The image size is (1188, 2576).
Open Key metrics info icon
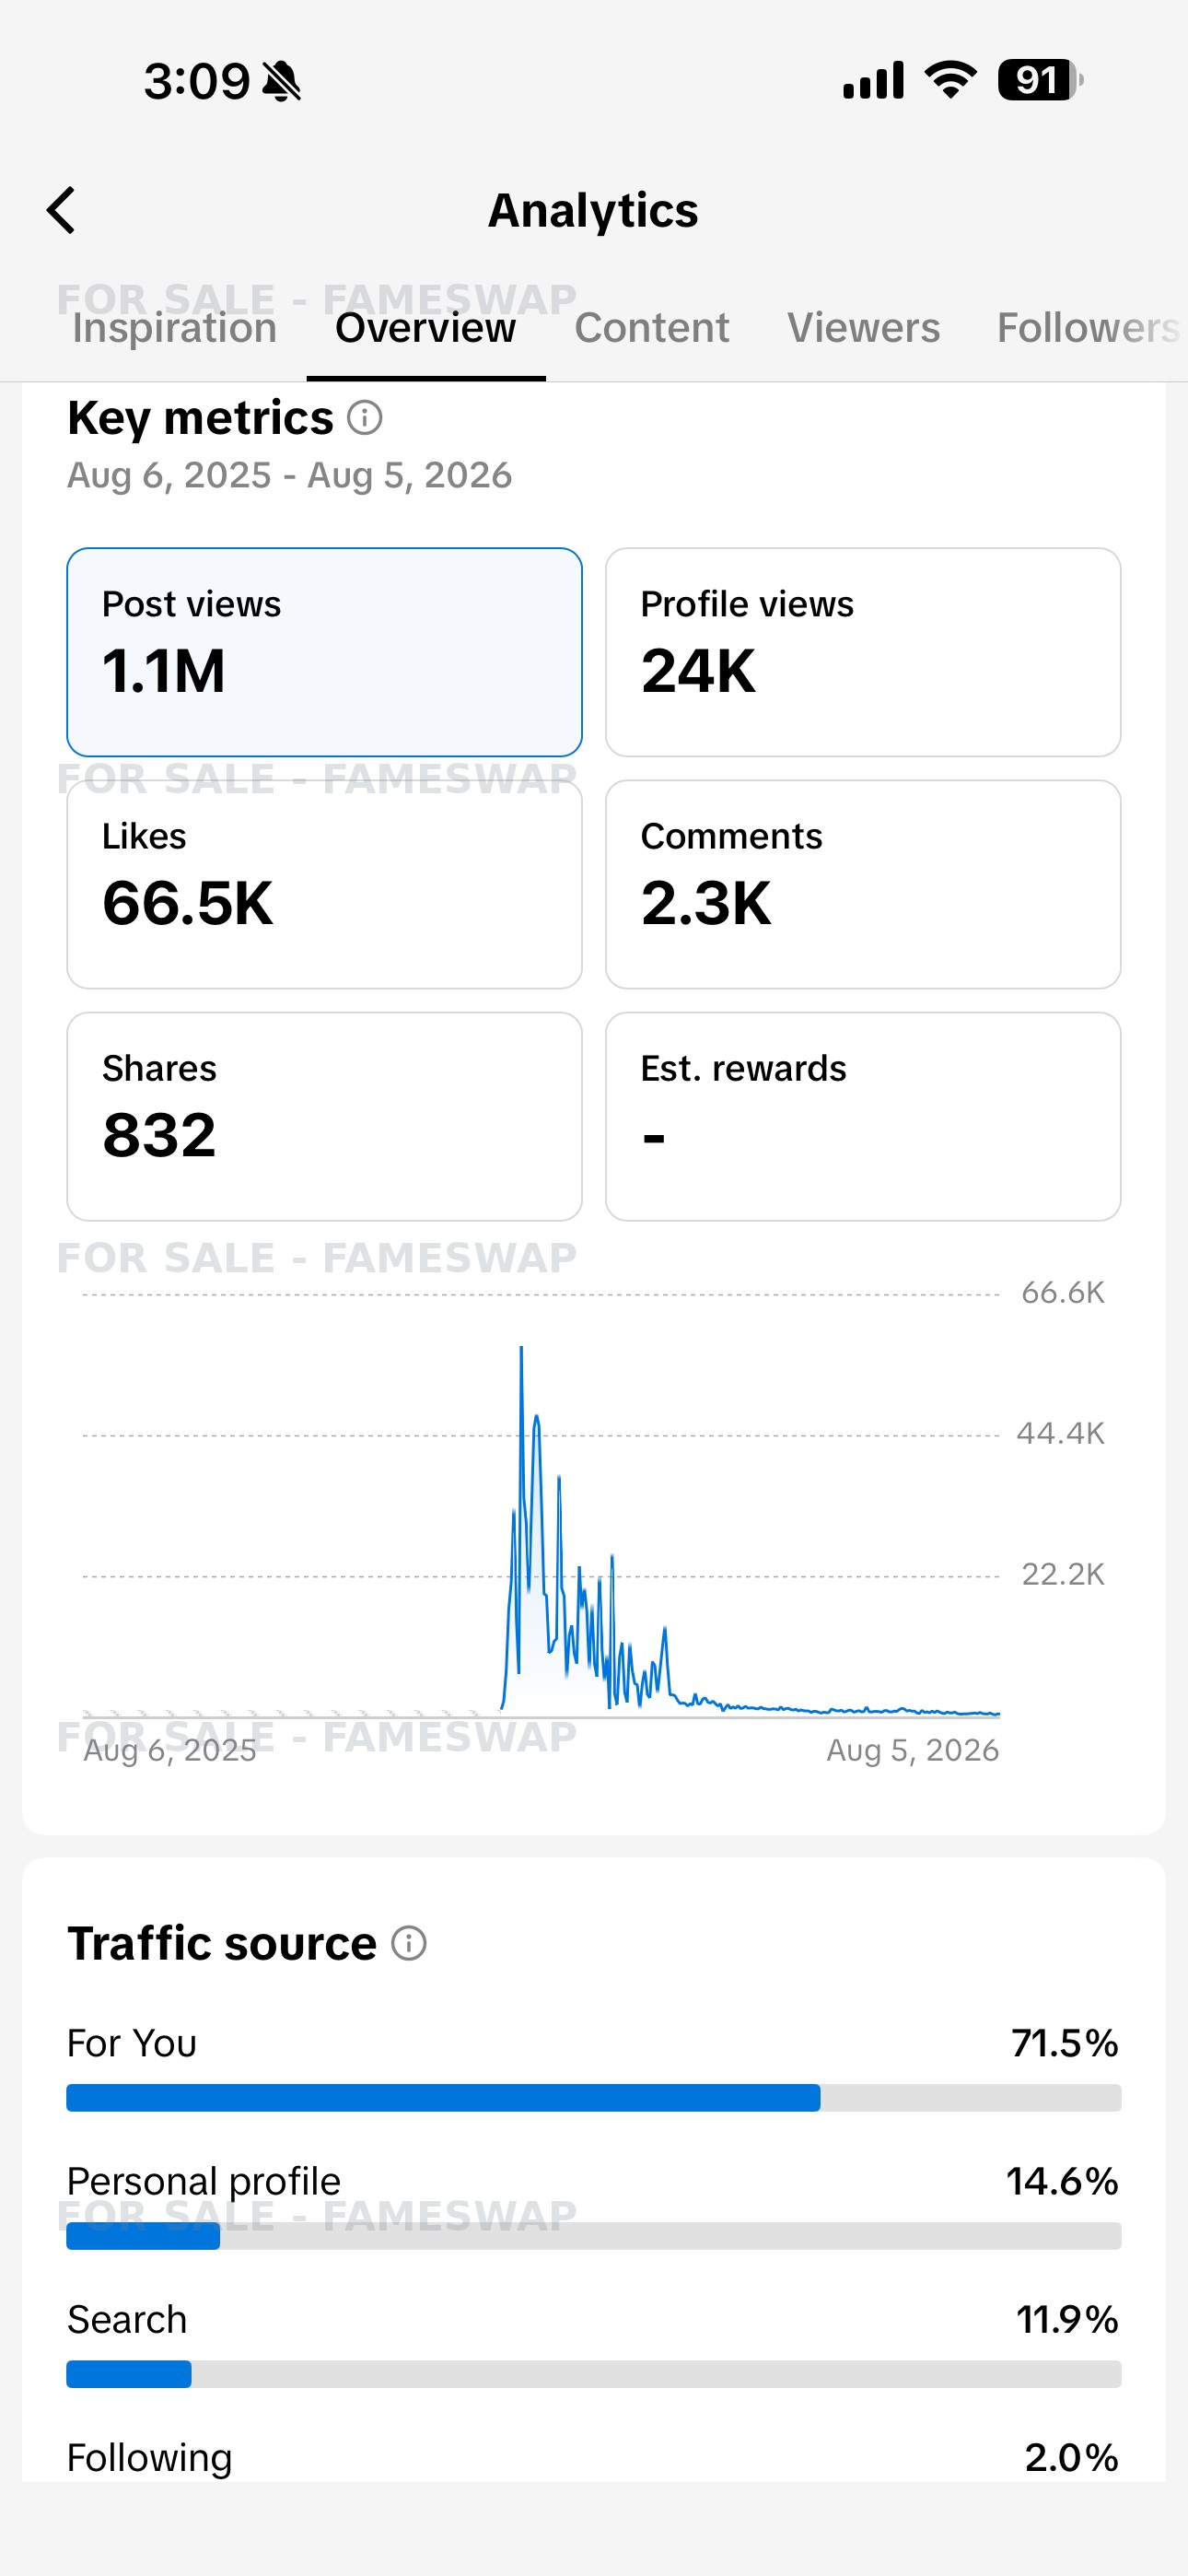point(365,418)
